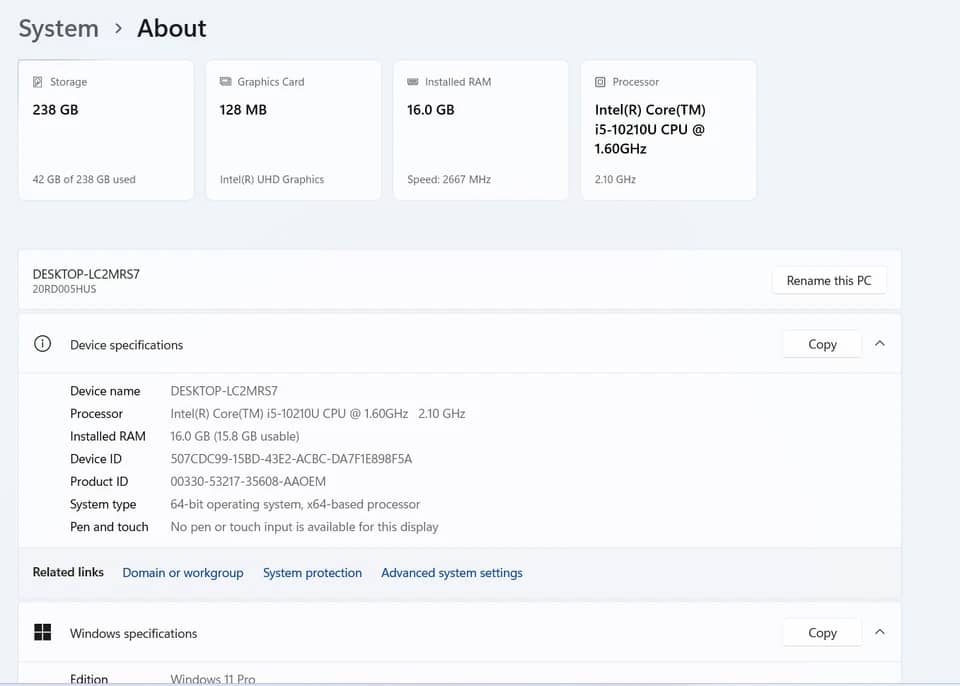
Task: Click the About breadcrumb title
Action: coord(171,28)
